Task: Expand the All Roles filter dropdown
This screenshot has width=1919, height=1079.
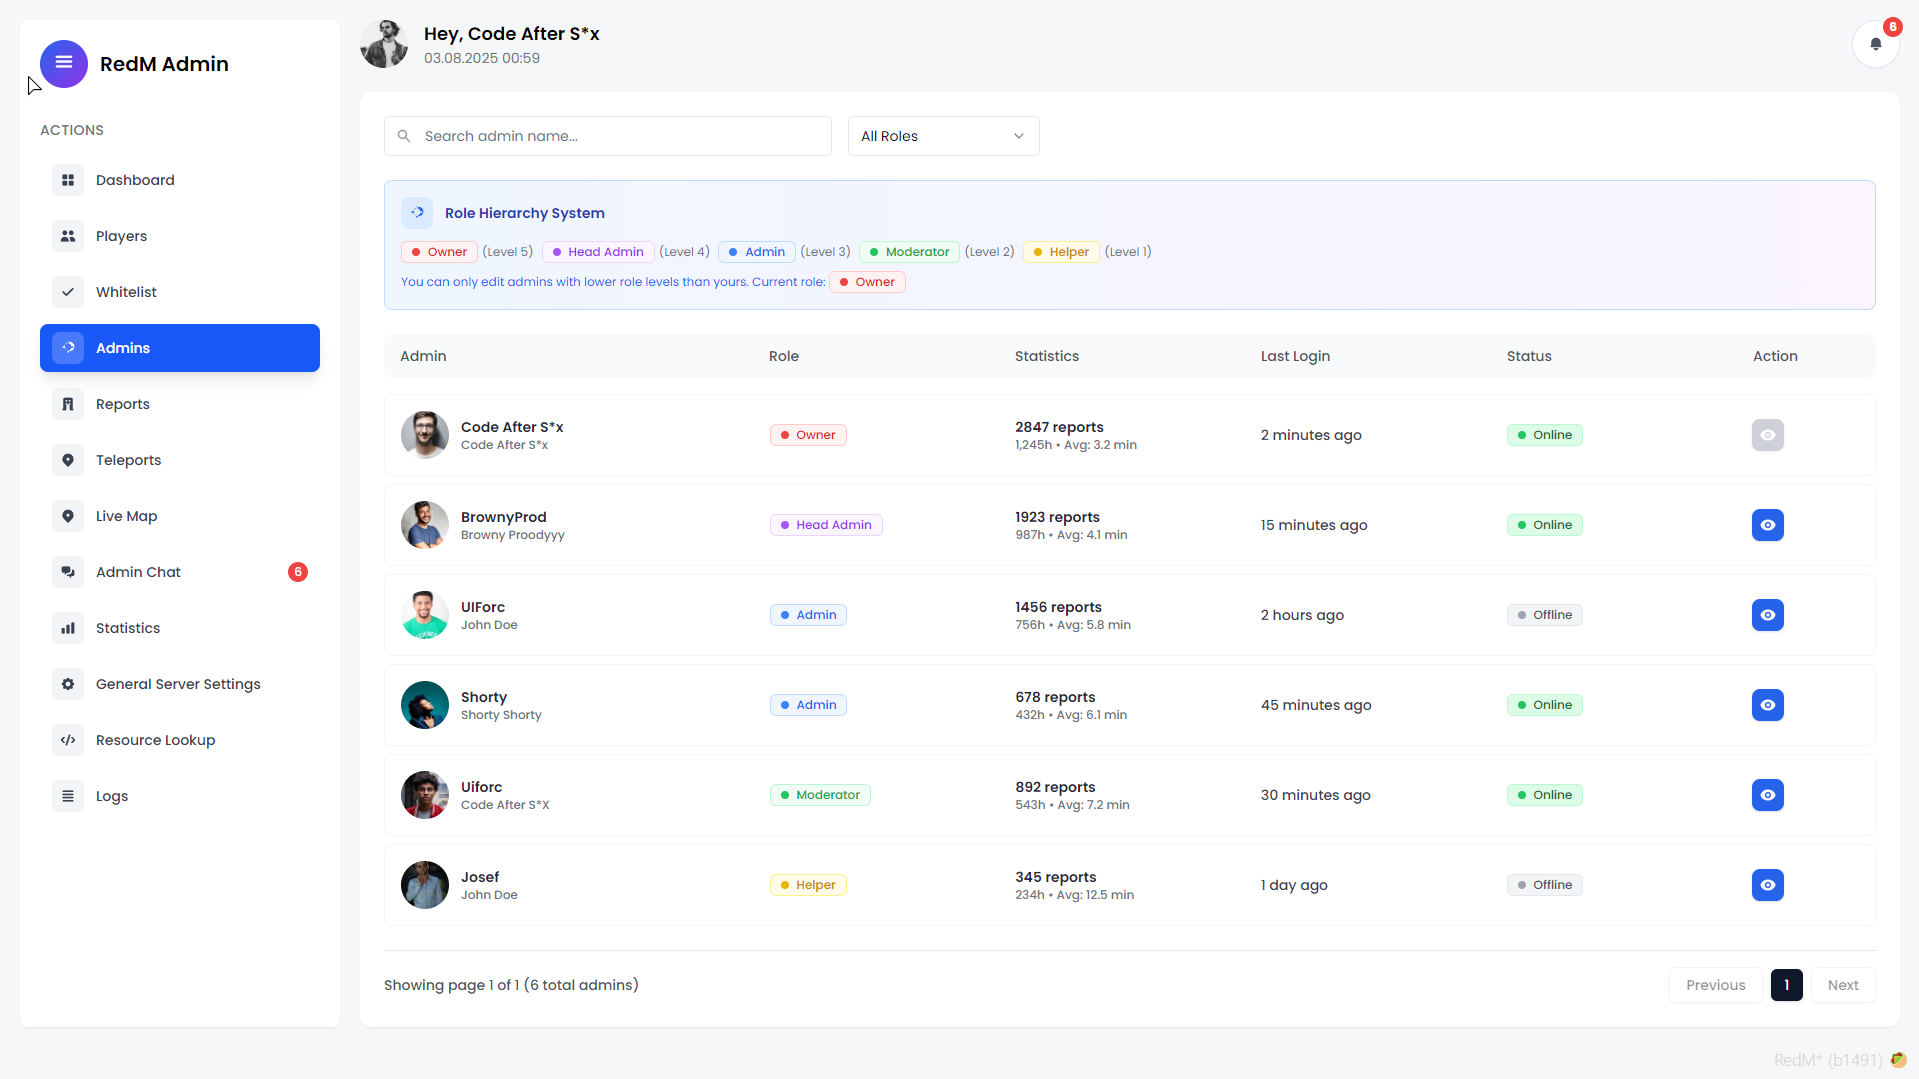Action: tap(942, 136)
